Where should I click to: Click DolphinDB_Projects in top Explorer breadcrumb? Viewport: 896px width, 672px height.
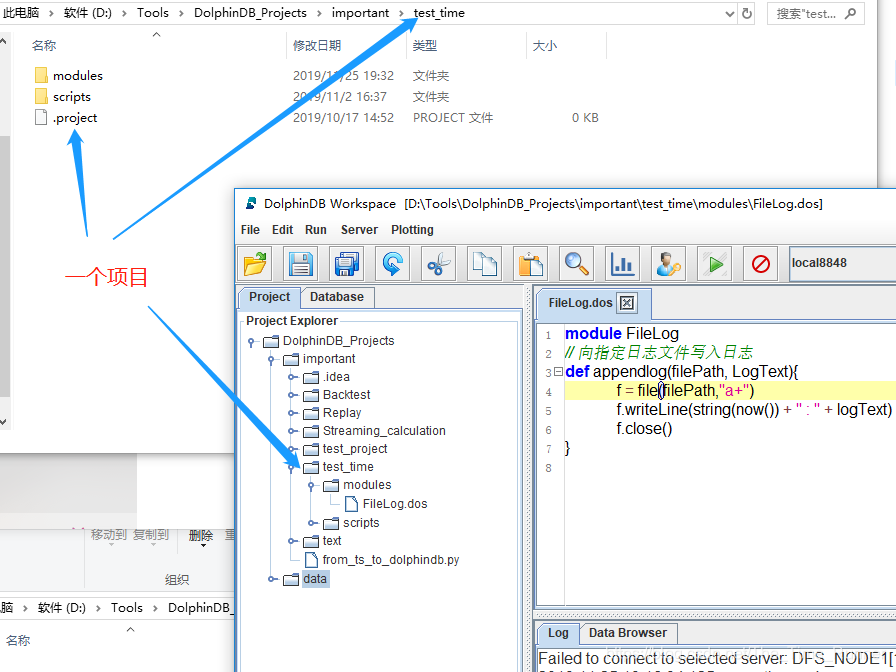(250, 13)
